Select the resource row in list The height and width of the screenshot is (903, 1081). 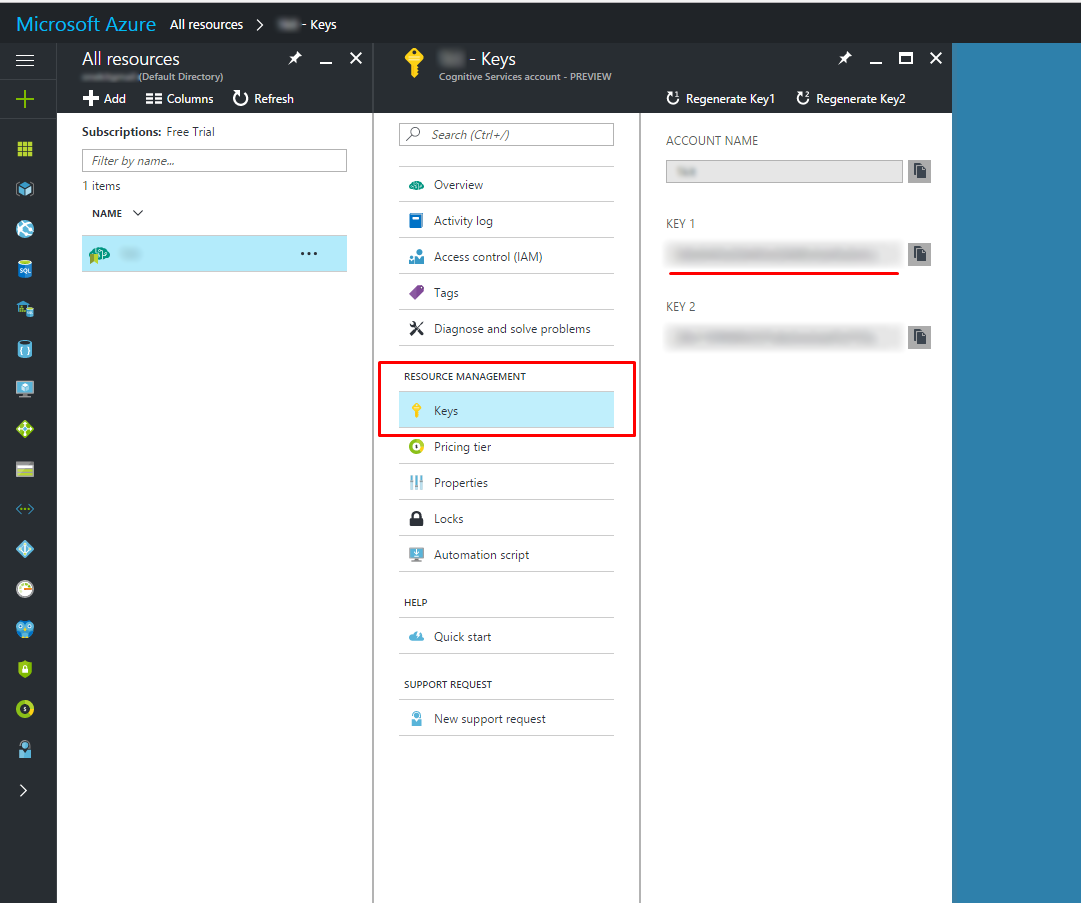coord(214,254)
